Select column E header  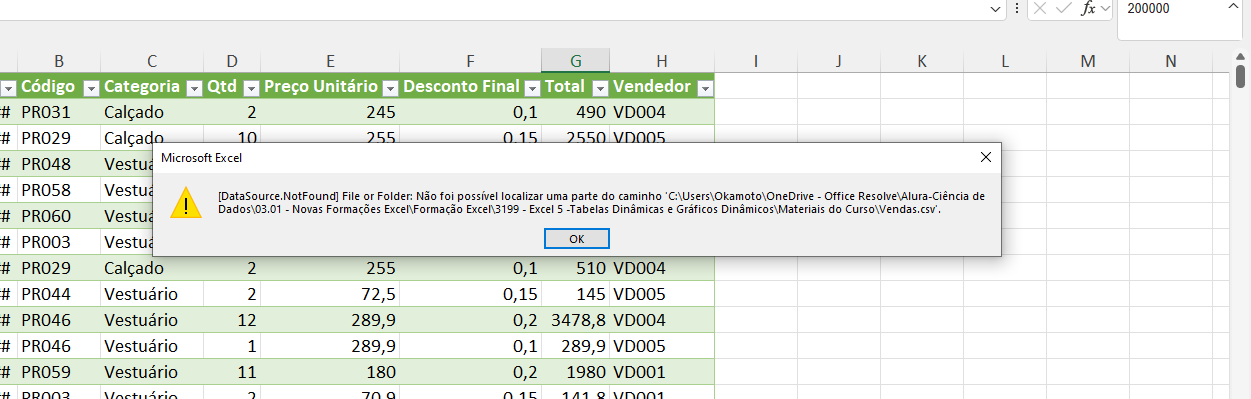click(331, 61)
